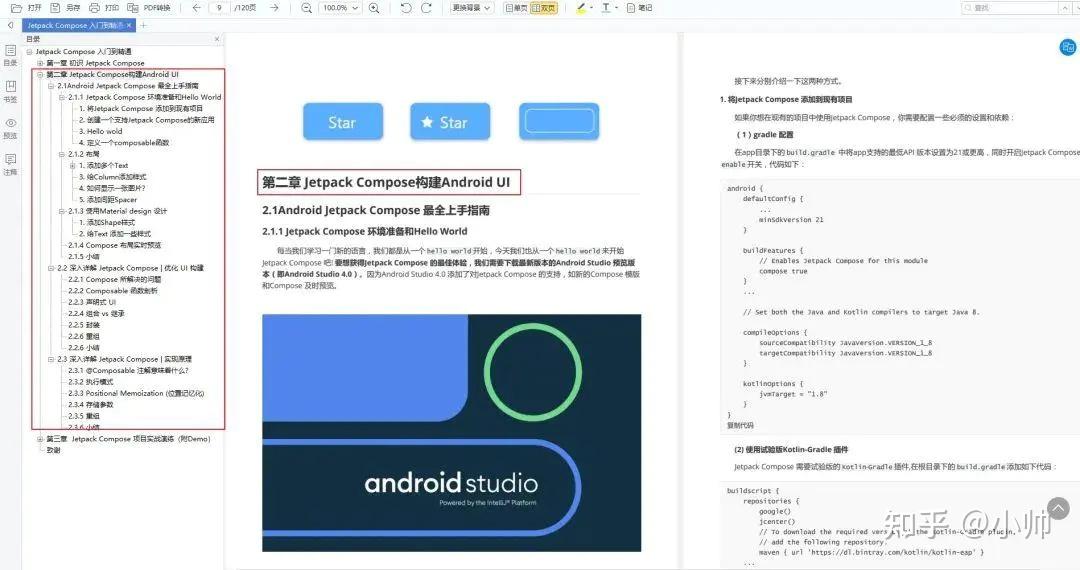The image size is (1080, 570).
Task: Open the underline tool dropdown arrow
Action: (x=616, y=8)
